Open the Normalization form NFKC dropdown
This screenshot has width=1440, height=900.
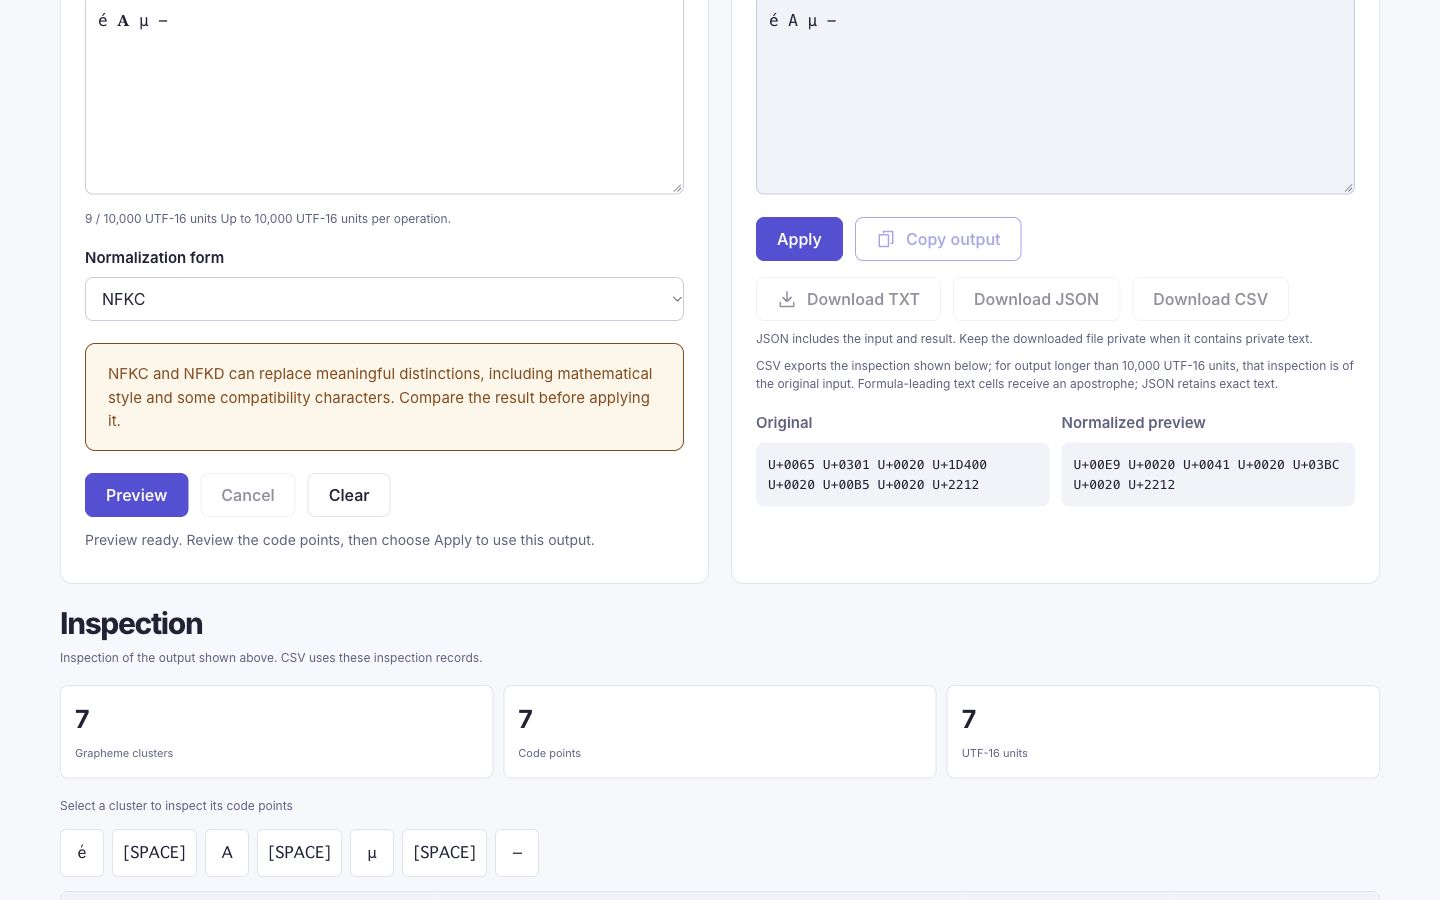coord(384,299)
